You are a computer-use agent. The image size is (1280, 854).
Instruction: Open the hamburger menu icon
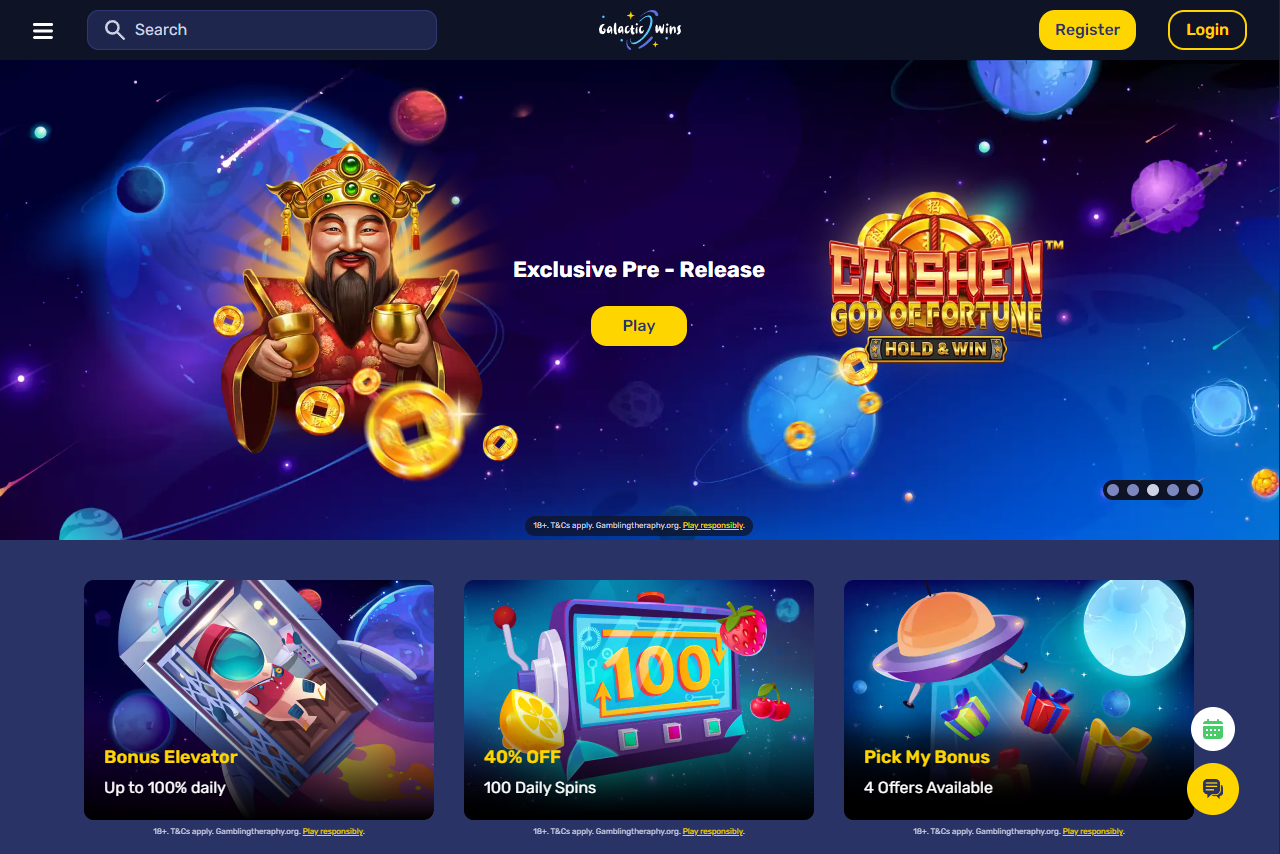[x=43, y=31]
